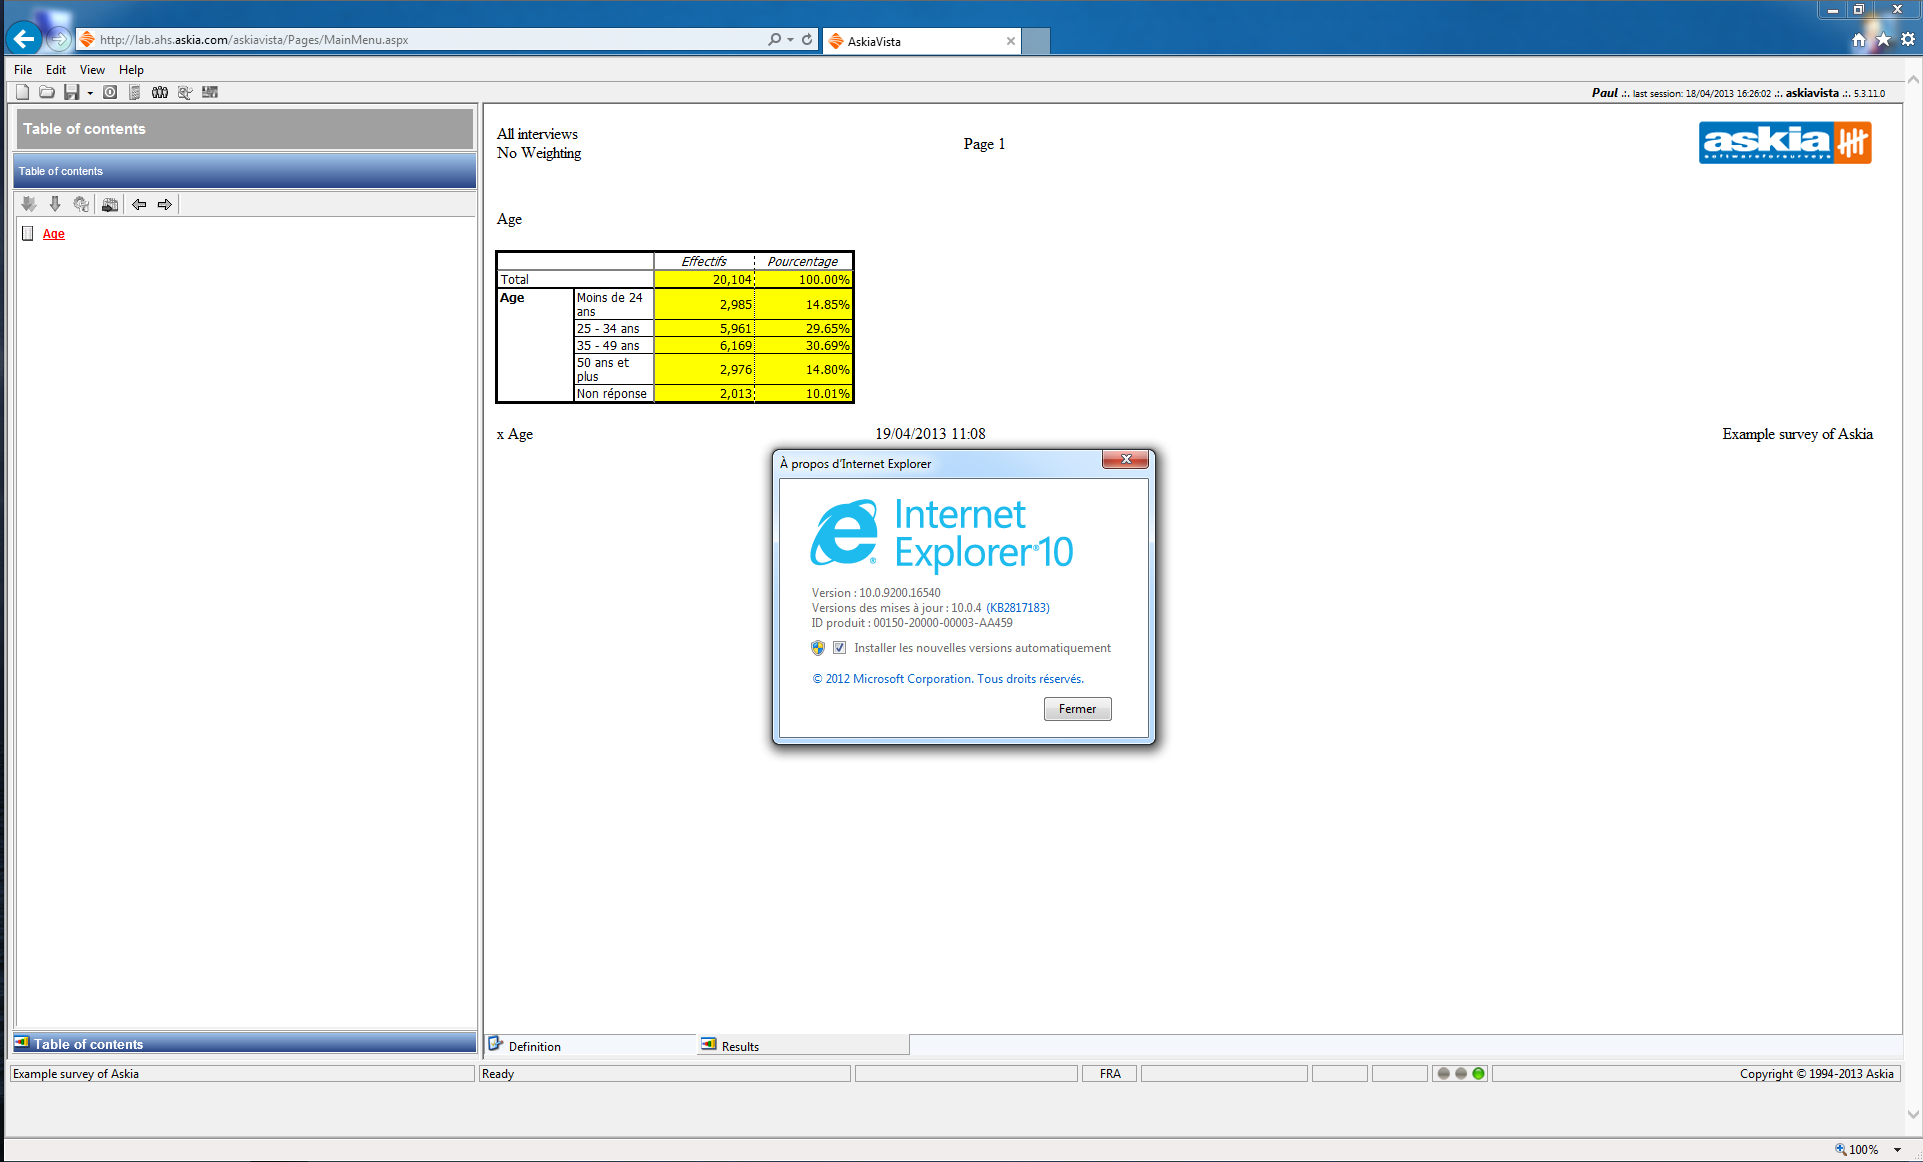Open the File menu
The width and height of the screenshot is (1923, 1162).
[x=23, y=70]
